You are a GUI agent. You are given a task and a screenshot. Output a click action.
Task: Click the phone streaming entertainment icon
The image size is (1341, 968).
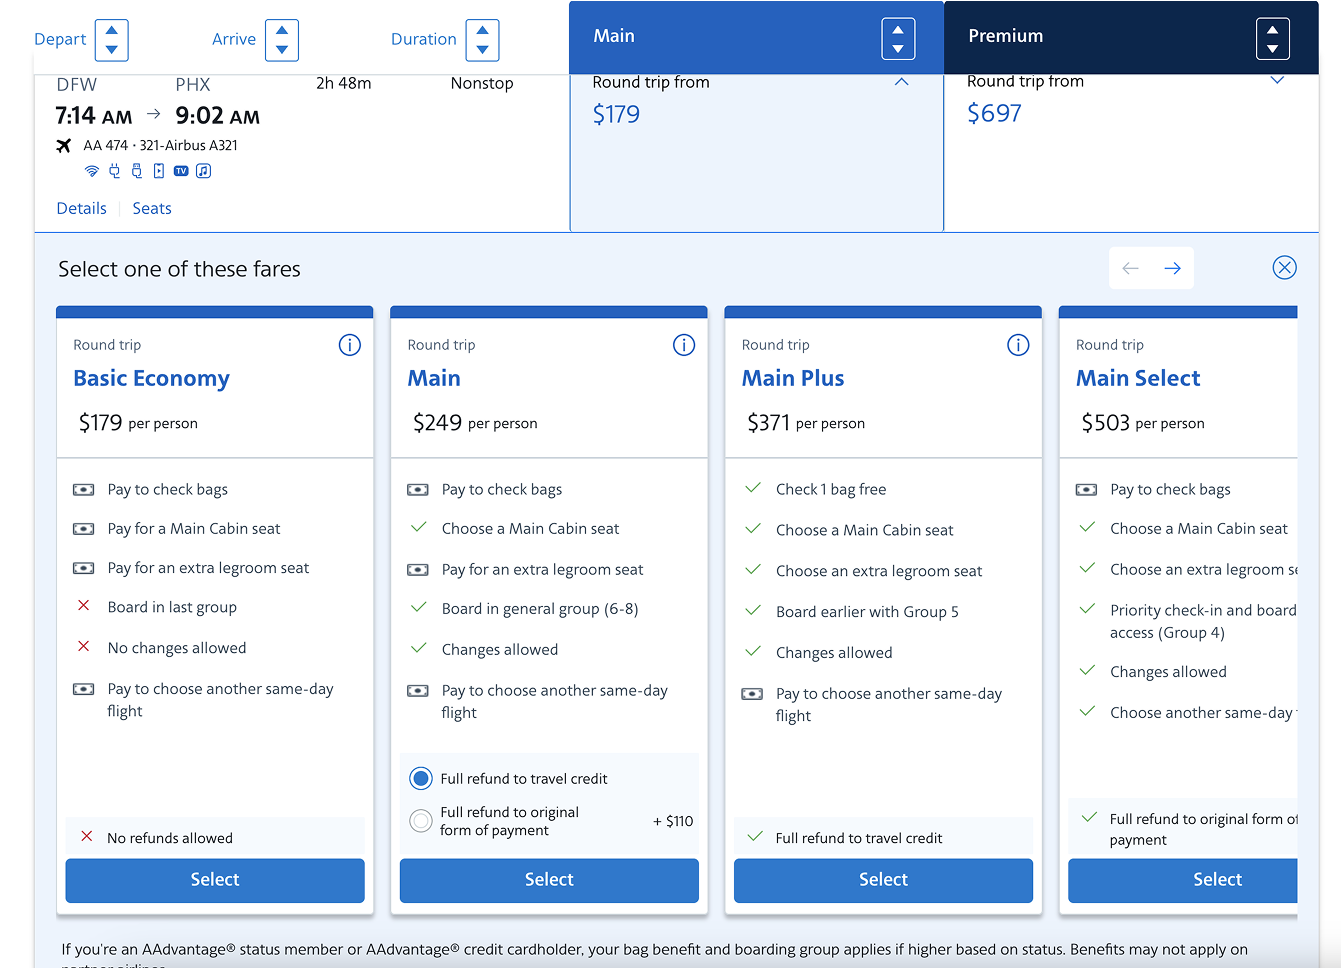(x=159, y=171)
